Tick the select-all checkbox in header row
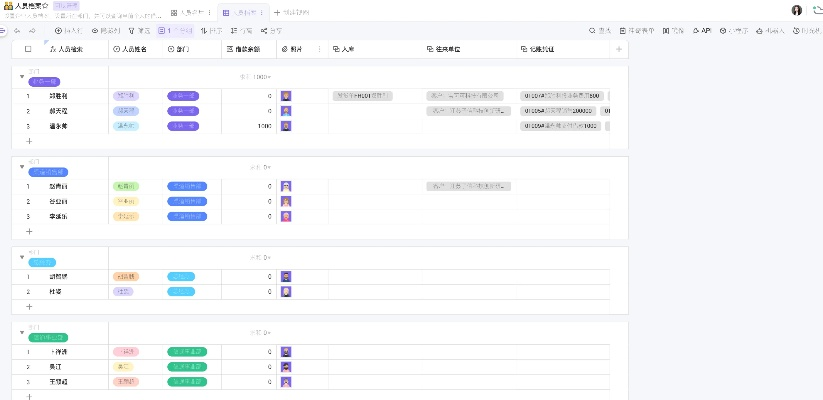The height and width of the screenshot is (400, 823). pos(28,49)
